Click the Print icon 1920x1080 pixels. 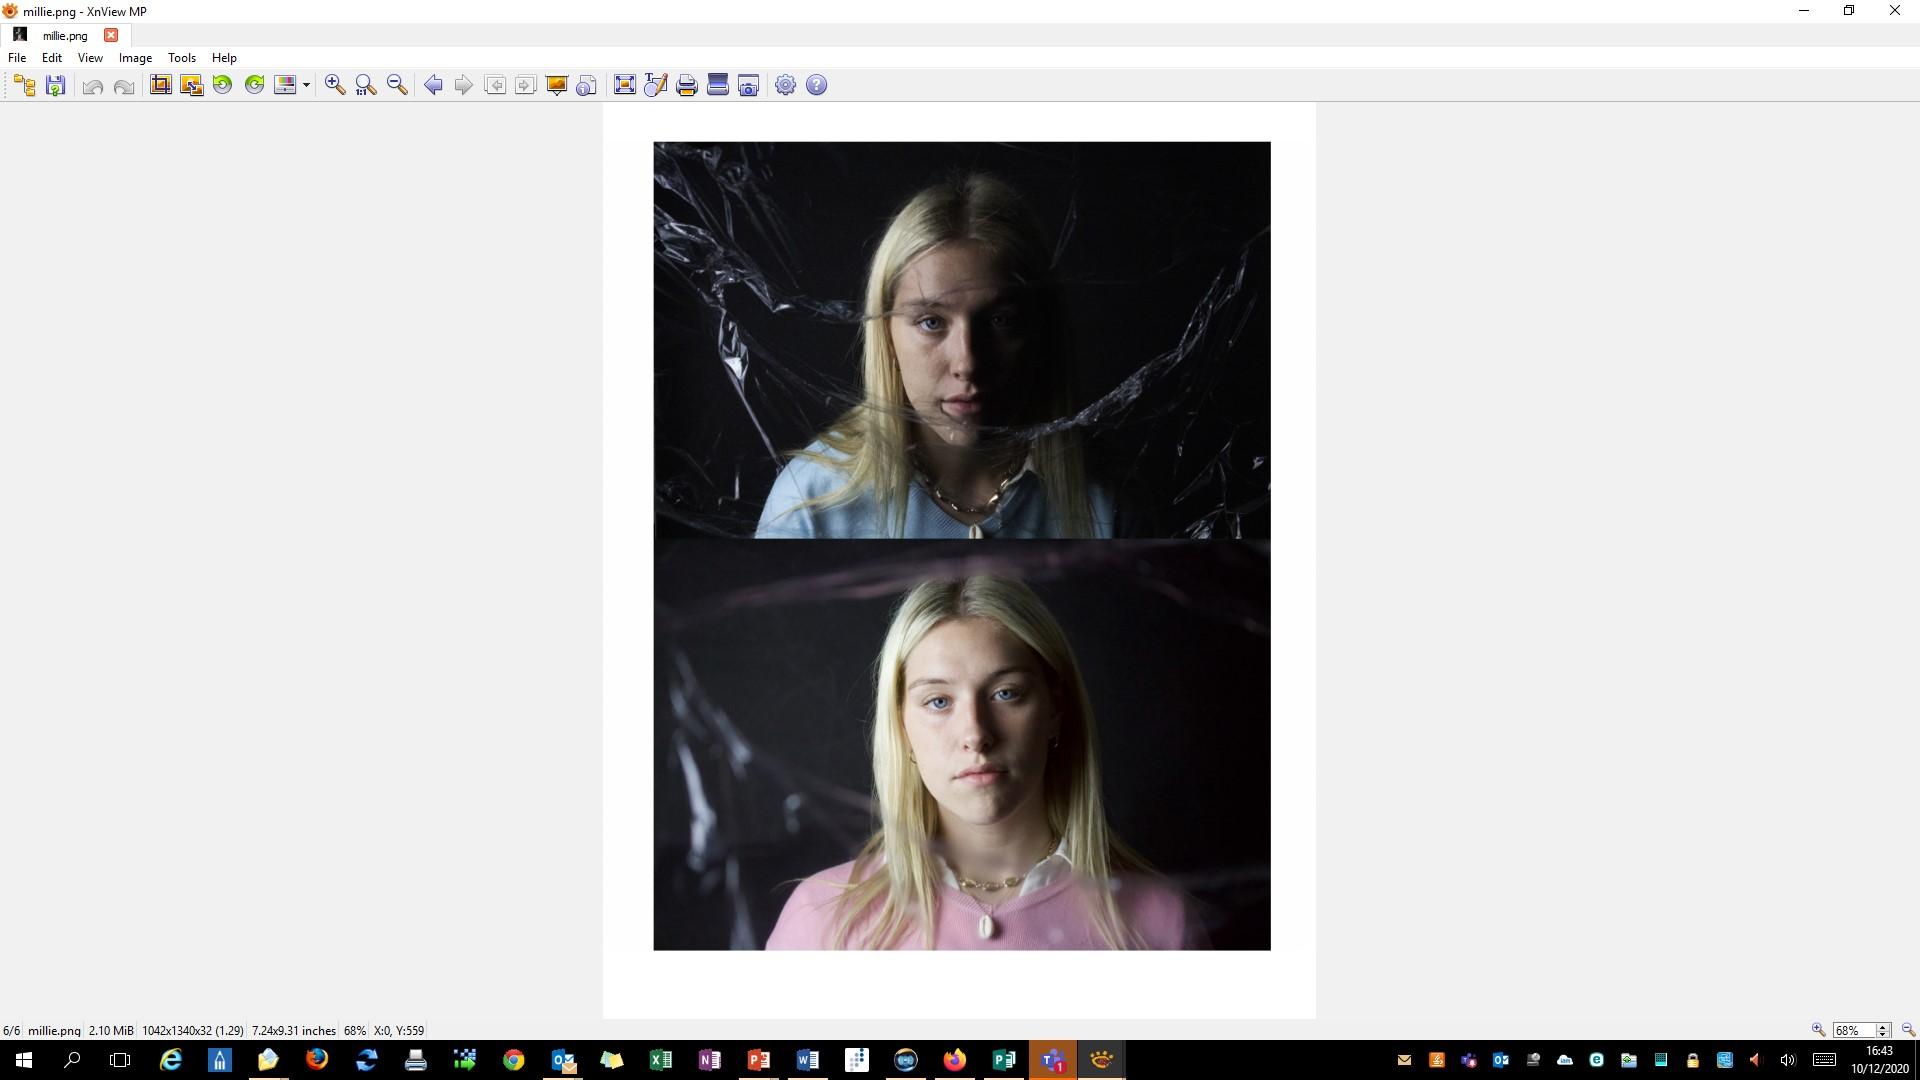(x=687, y=85)
